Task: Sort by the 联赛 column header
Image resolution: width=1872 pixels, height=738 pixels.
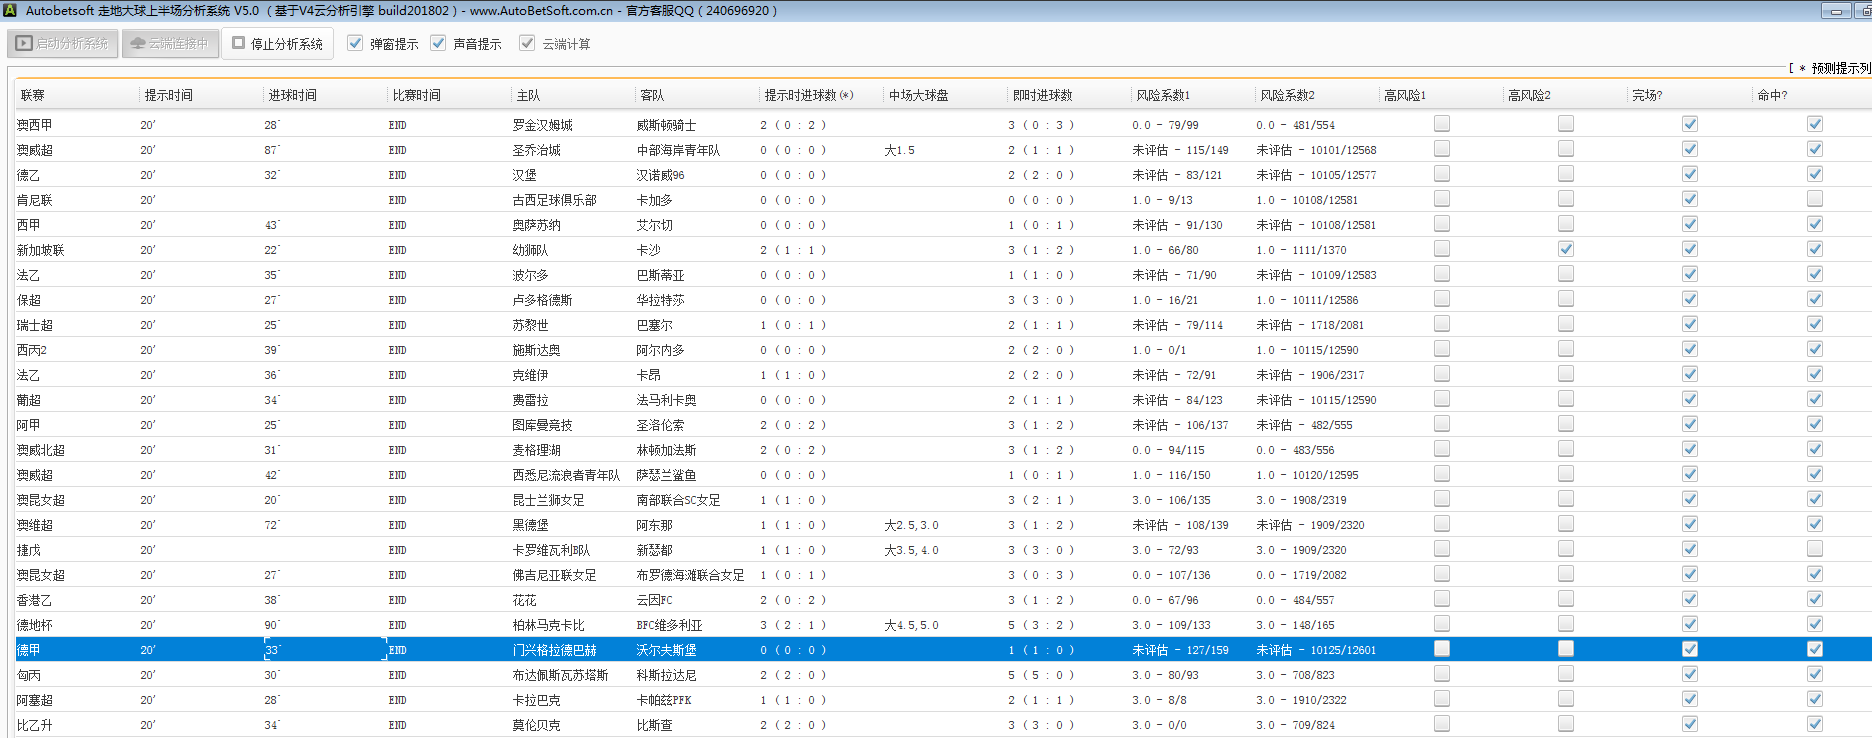Action: (x=33, y=96)
